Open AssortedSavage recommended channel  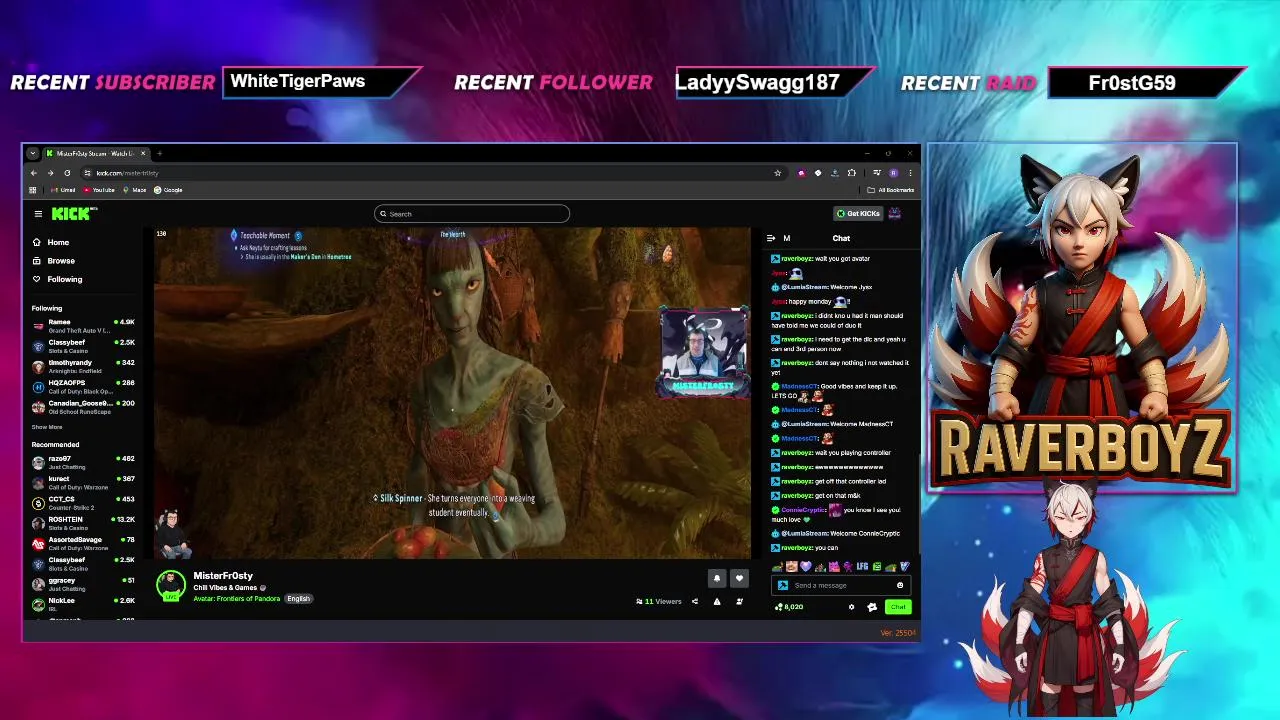[84, 544]
